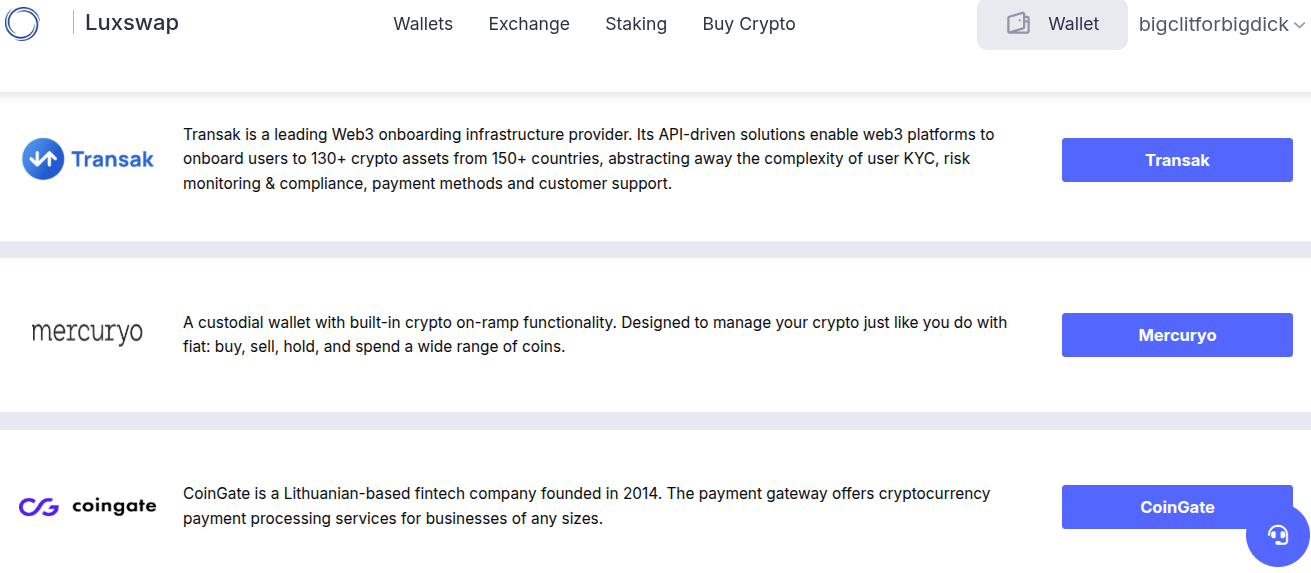Click the Transak wordmark logo text
Viewport: 1311px width, 573px height.
(113, 159)
